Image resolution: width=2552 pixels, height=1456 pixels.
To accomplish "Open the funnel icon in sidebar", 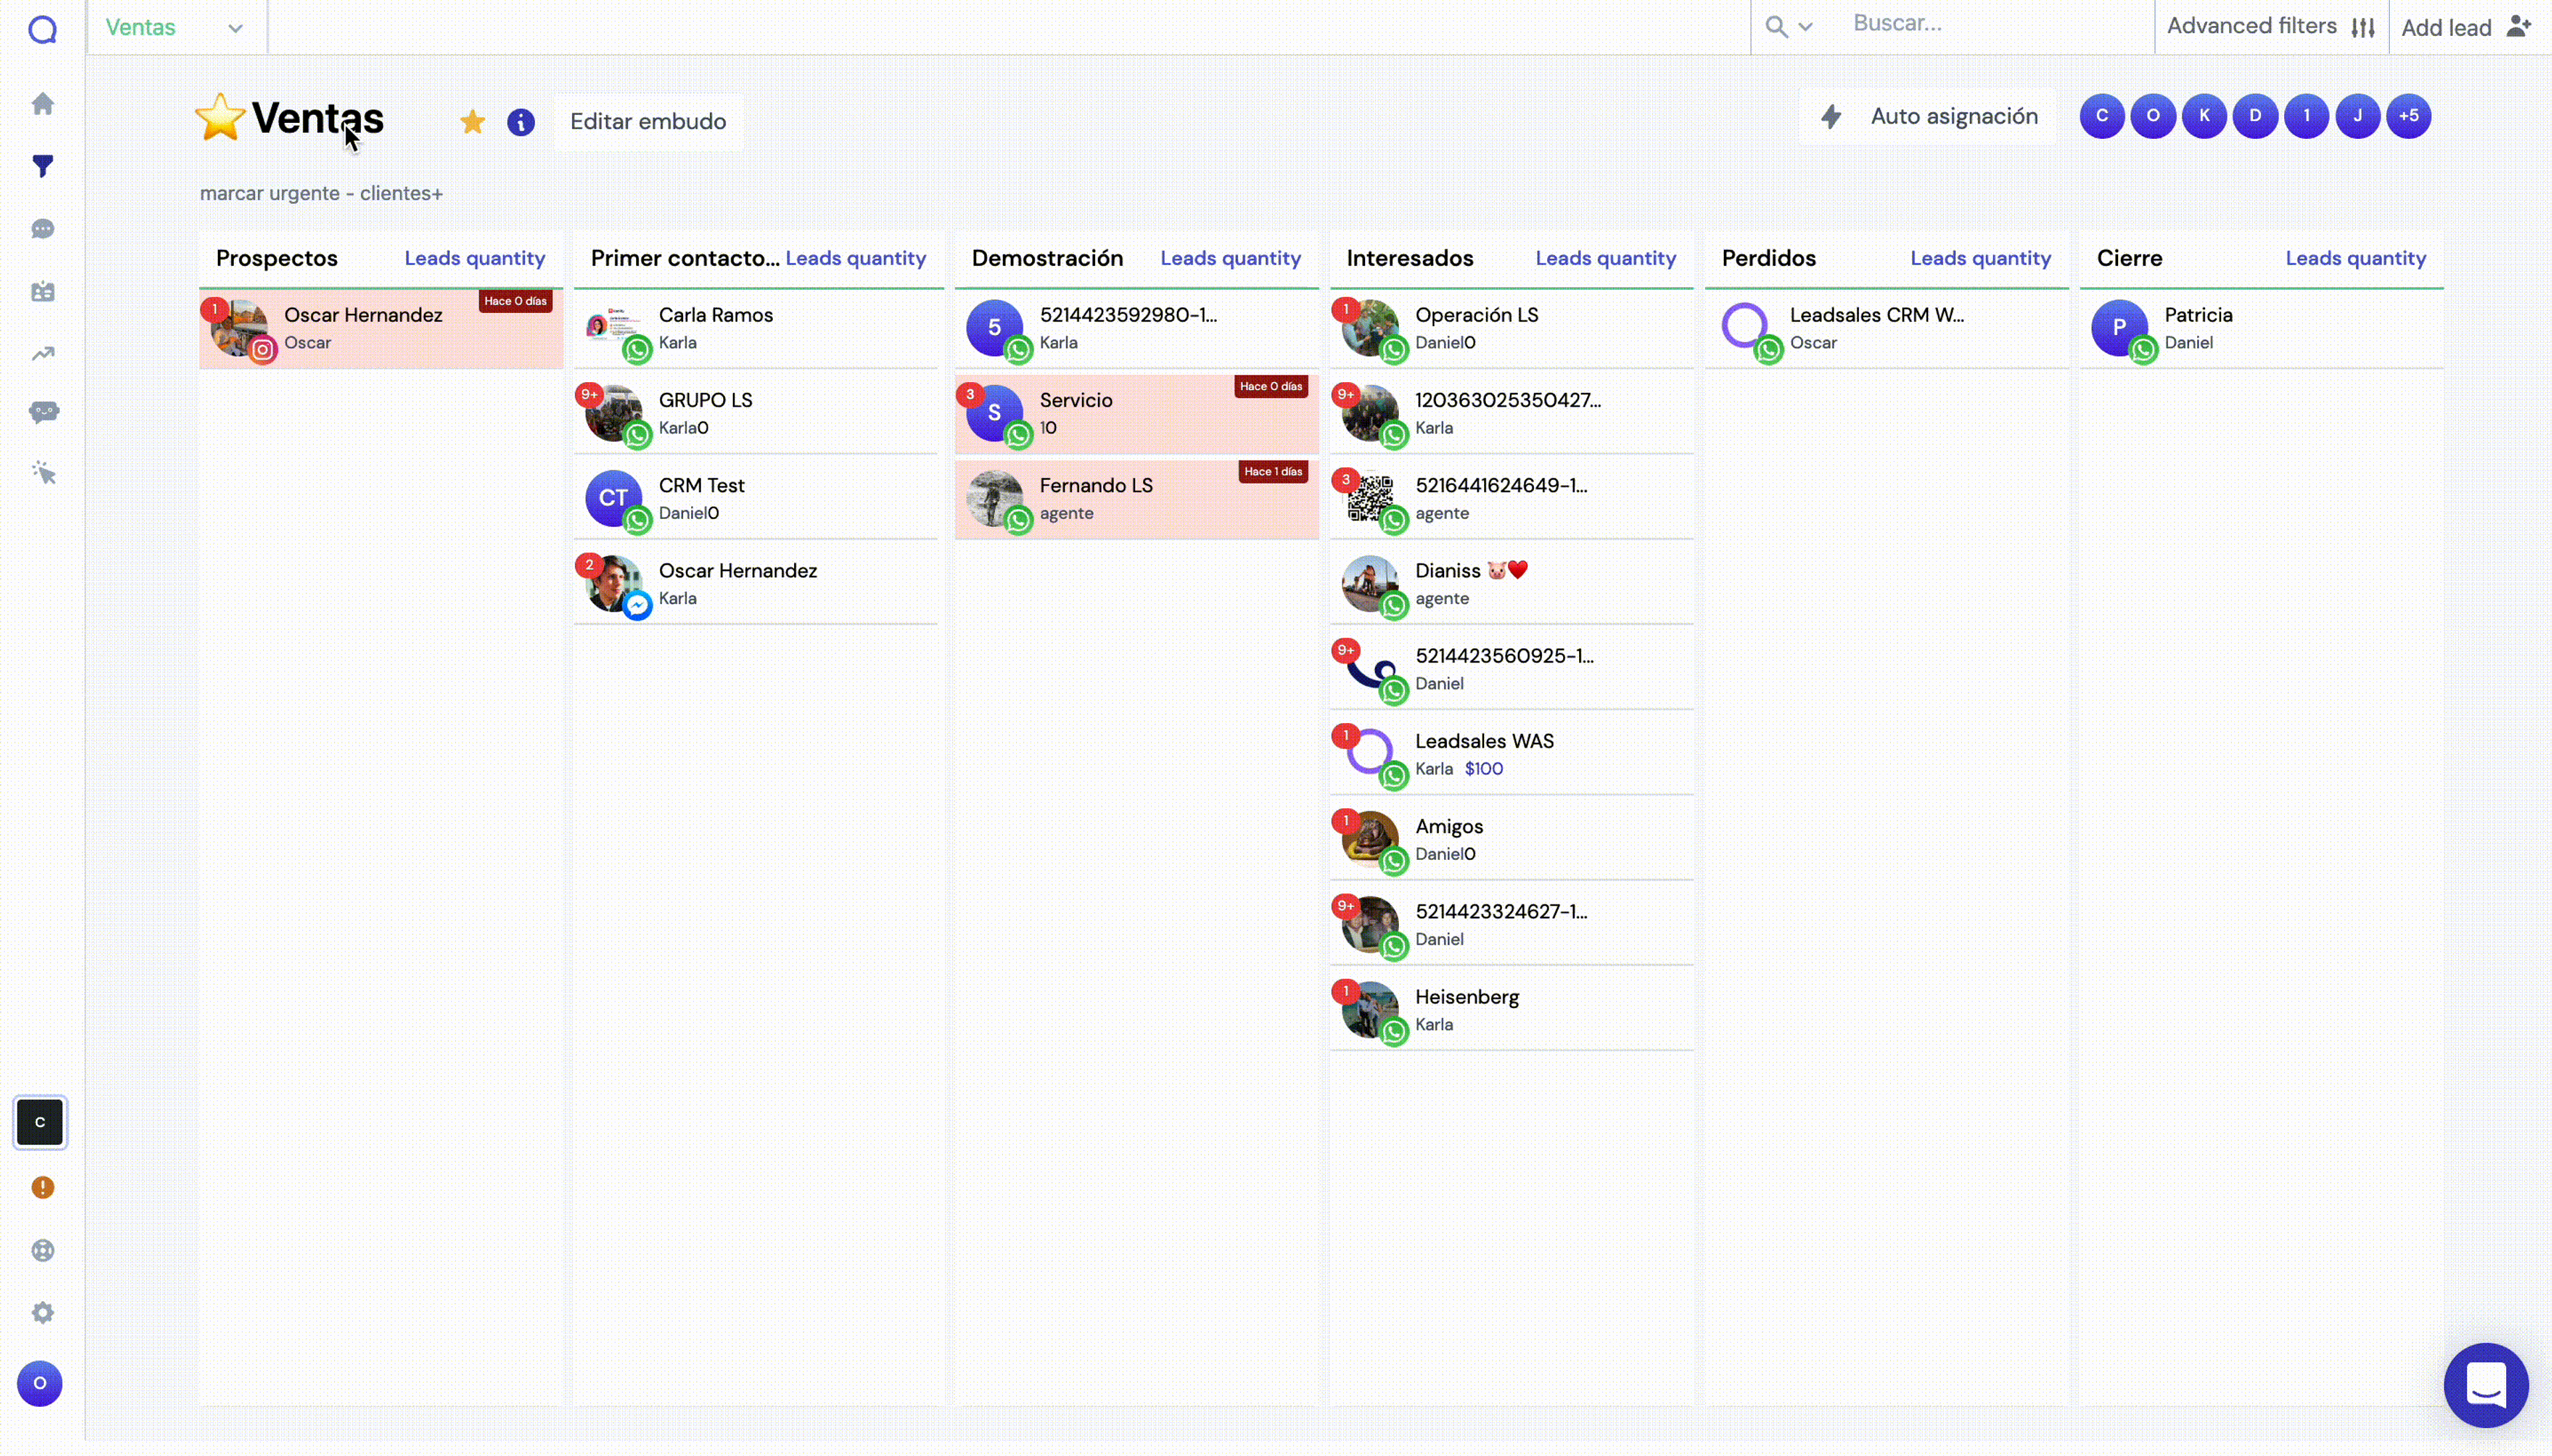I will coord(42,166).
